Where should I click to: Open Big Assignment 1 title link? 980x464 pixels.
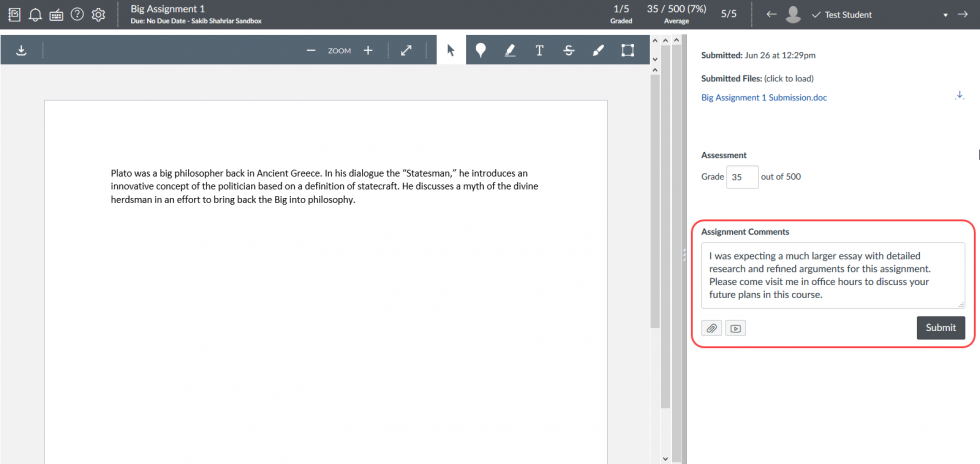168,9
